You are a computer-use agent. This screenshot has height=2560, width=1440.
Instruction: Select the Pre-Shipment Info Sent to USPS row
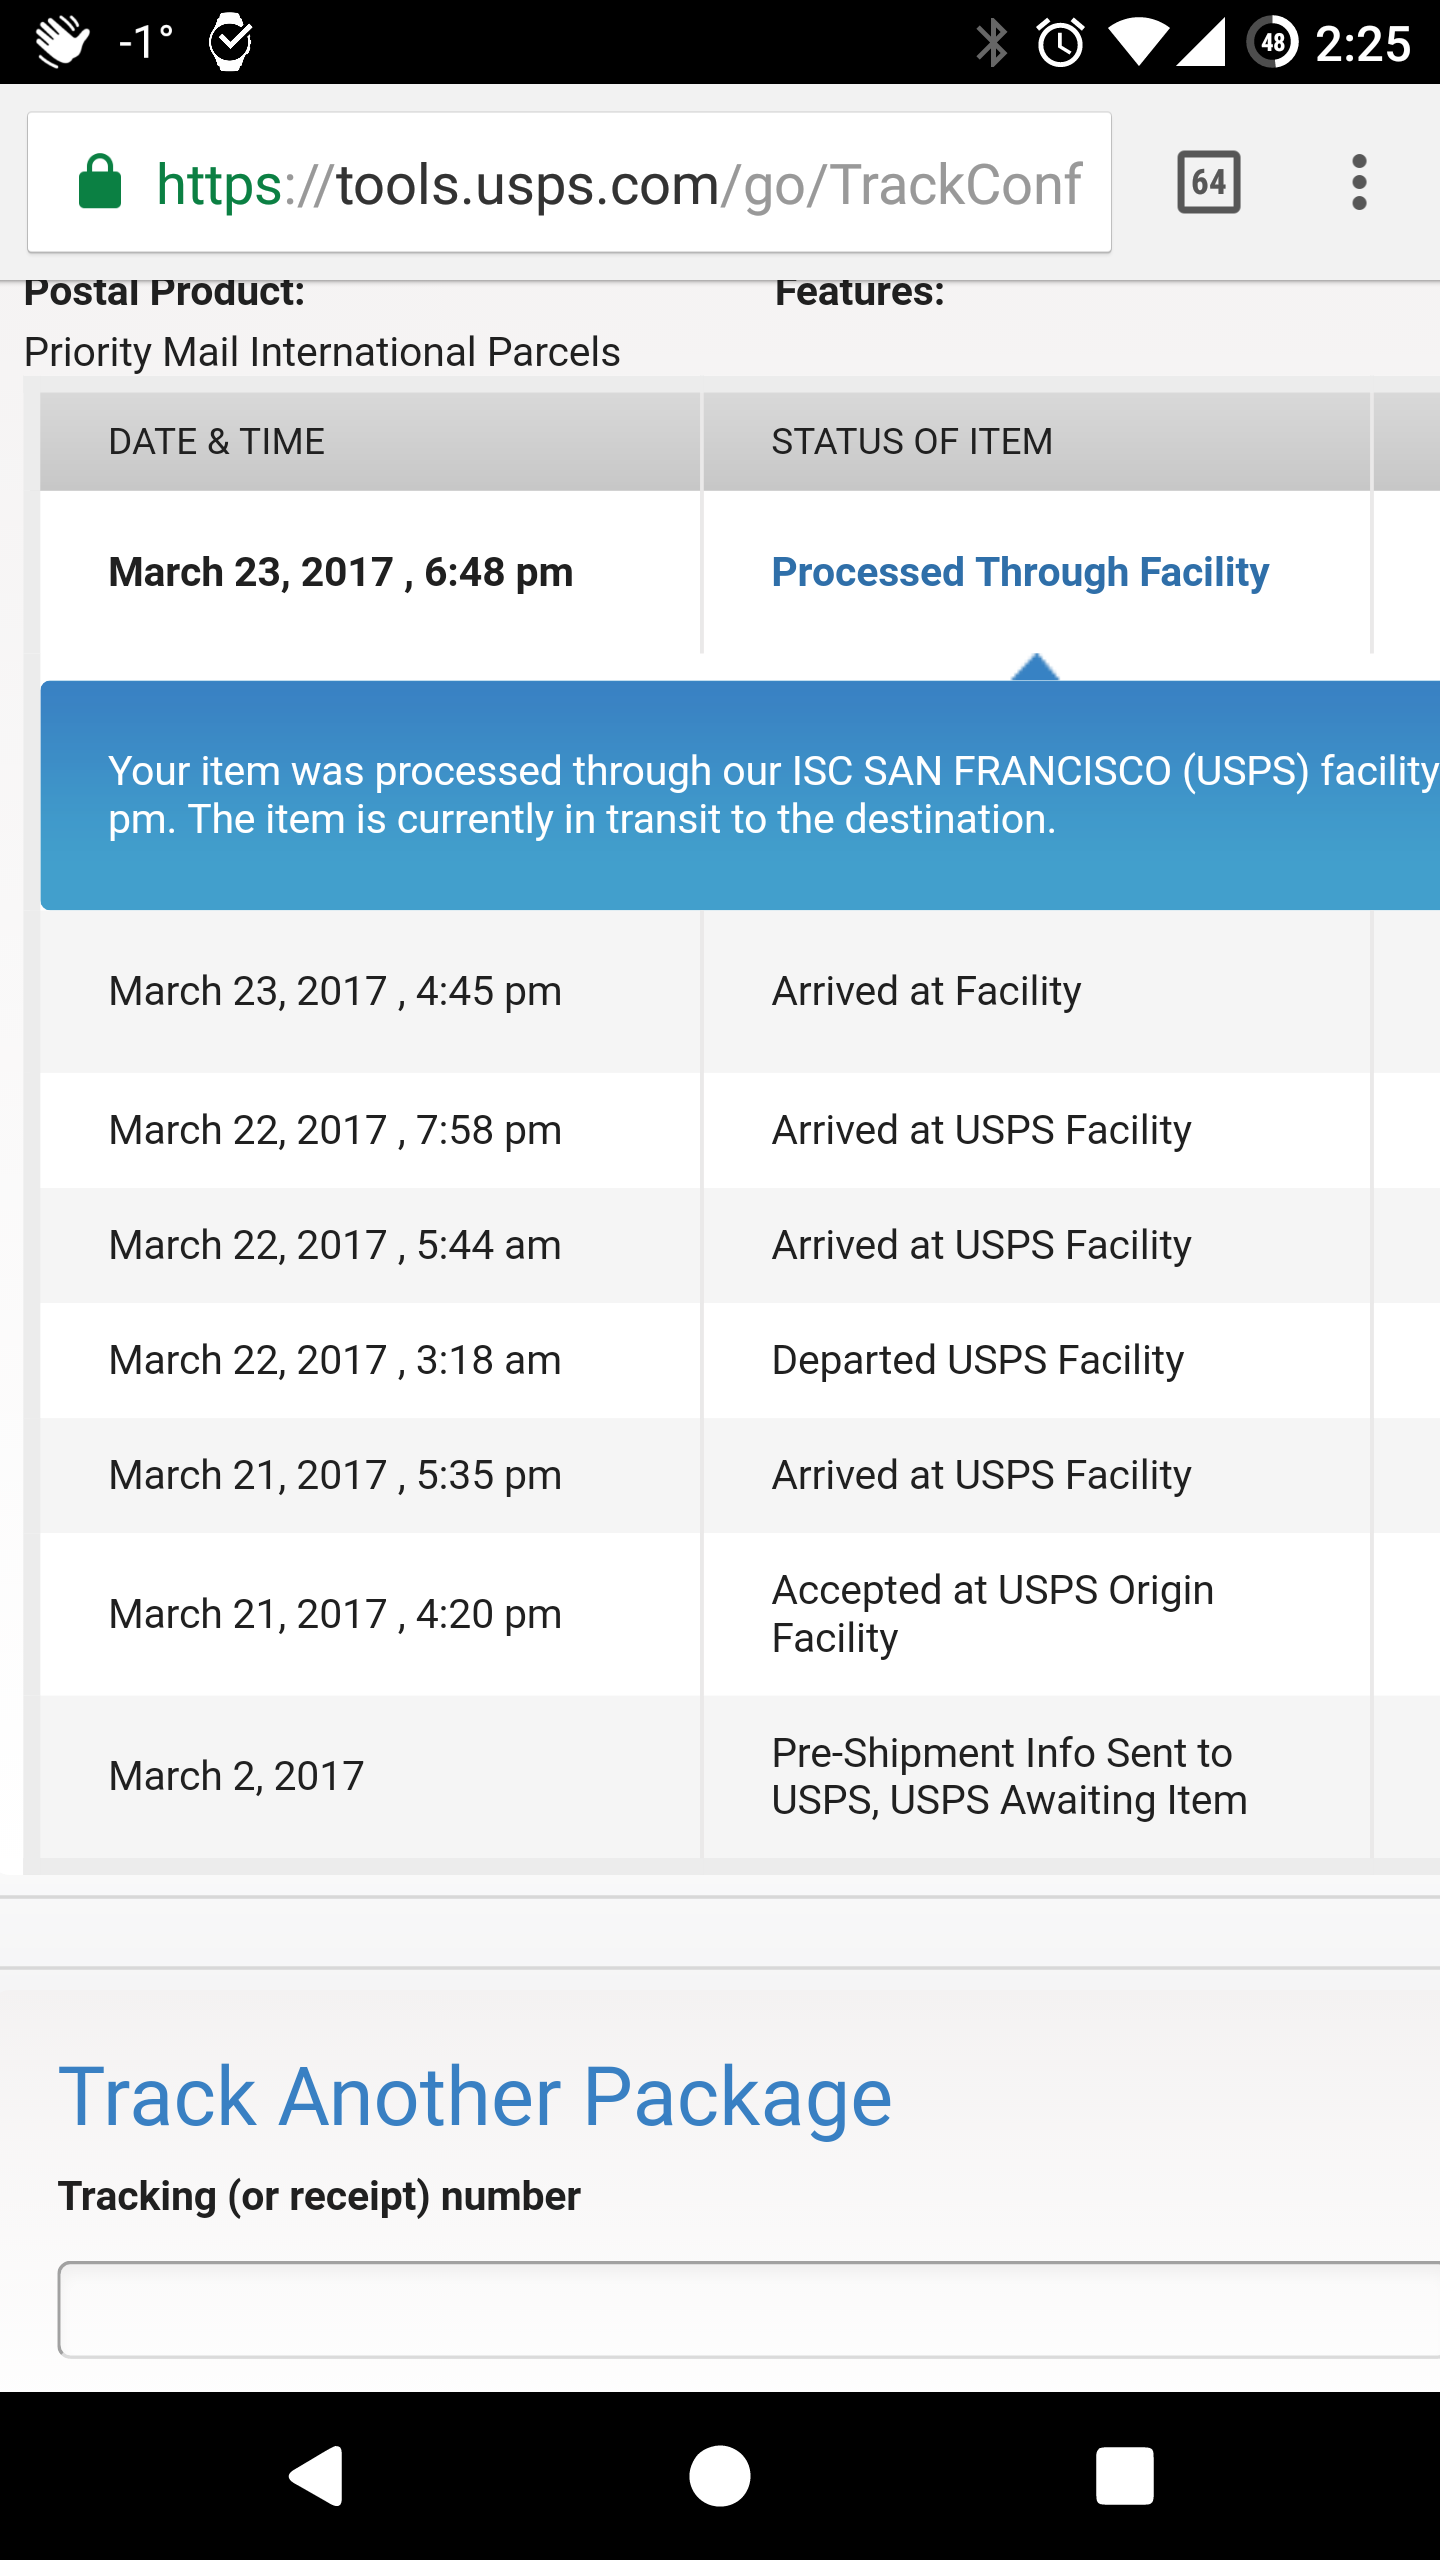click(x=740, y=1777)
